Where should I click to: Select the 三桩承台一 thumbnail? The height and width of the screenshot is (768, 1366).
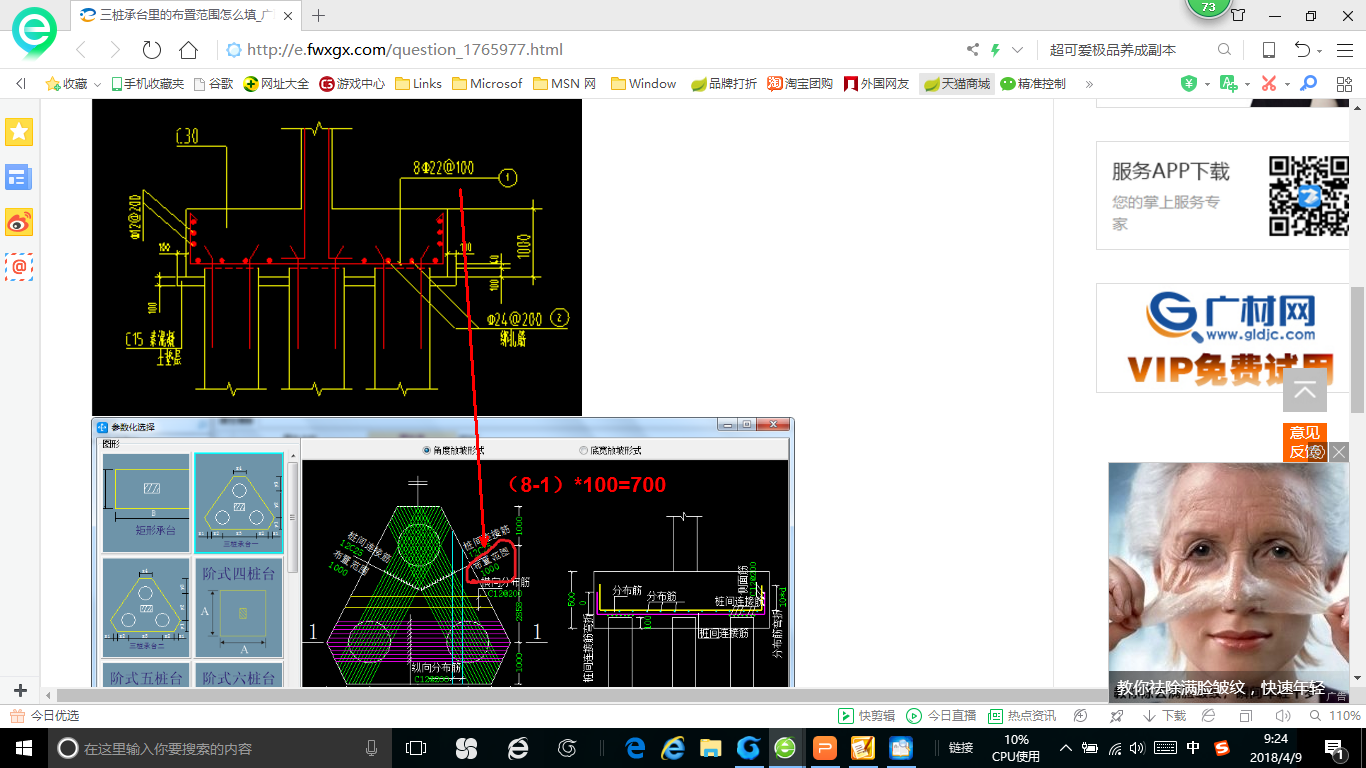point(238,503)
